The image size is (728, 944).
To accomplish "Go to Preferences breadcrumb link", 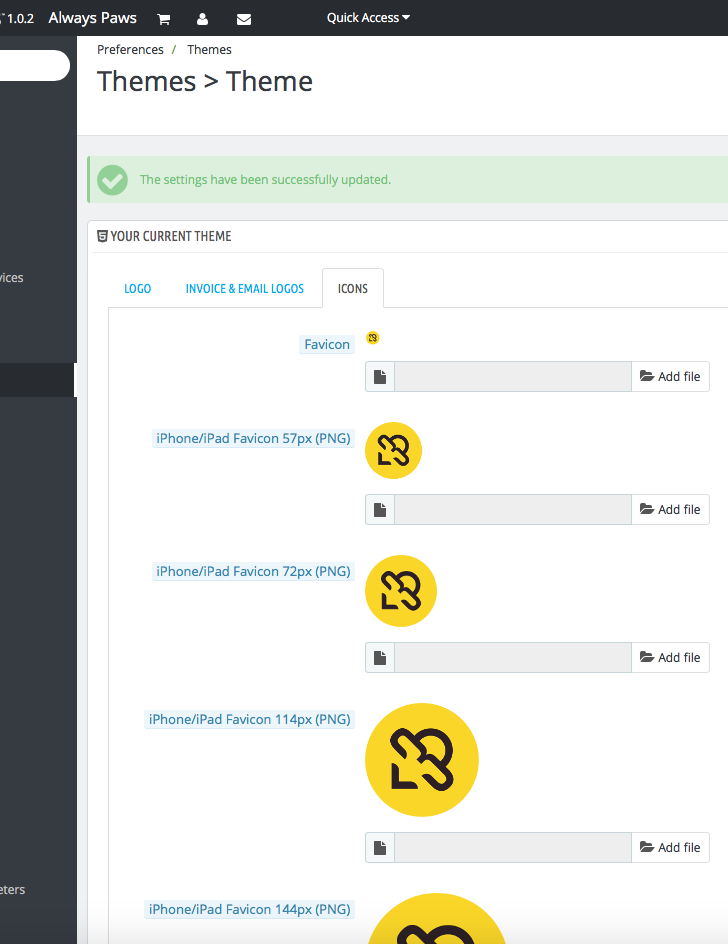I will [130, 50].
